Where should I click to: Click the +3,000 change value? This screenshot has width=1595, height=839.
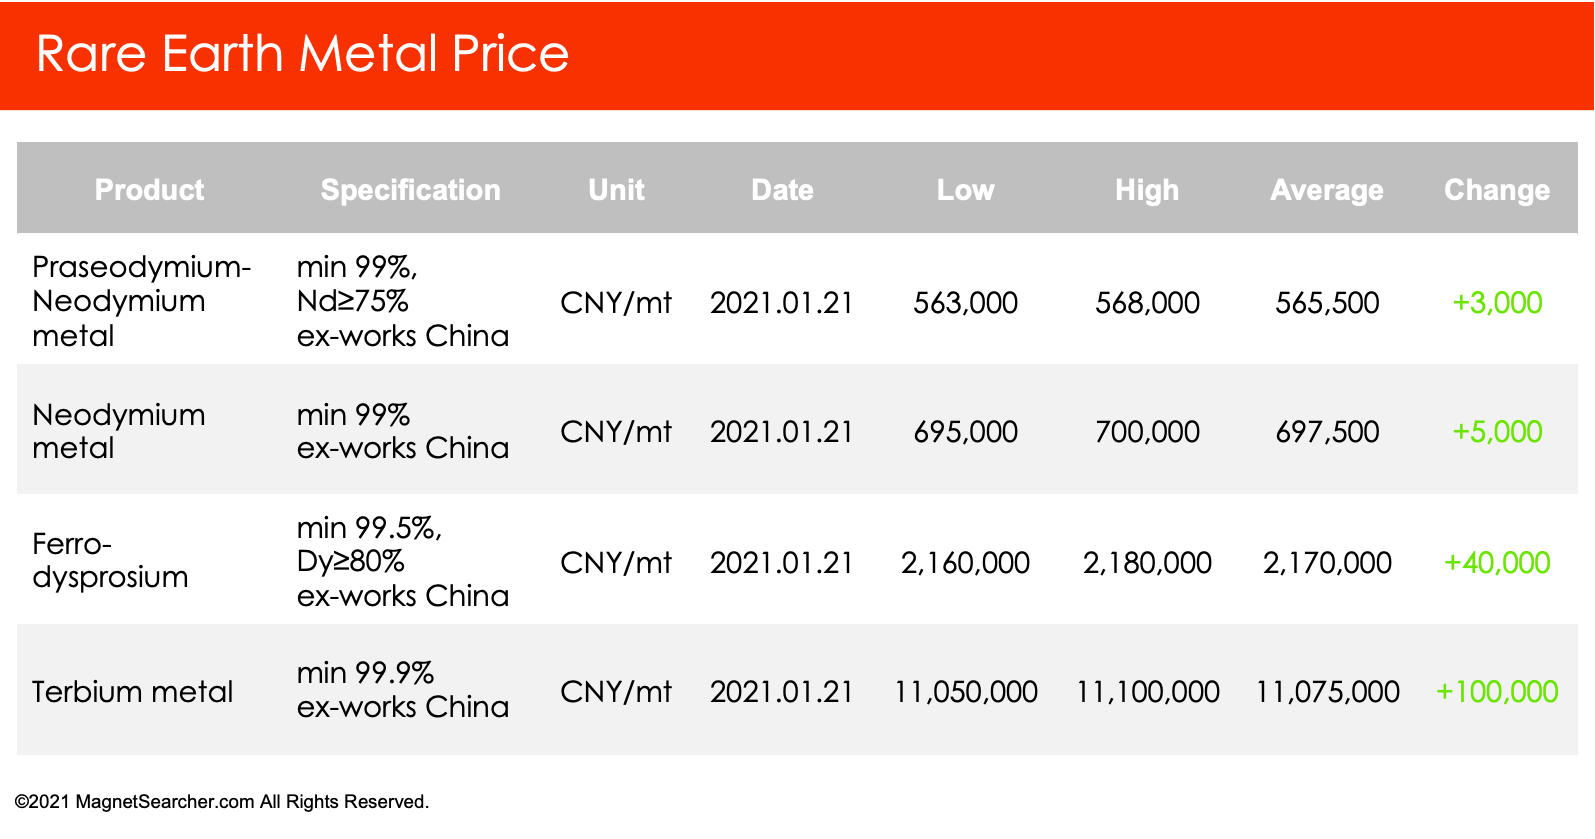(x=1497, y=302)
